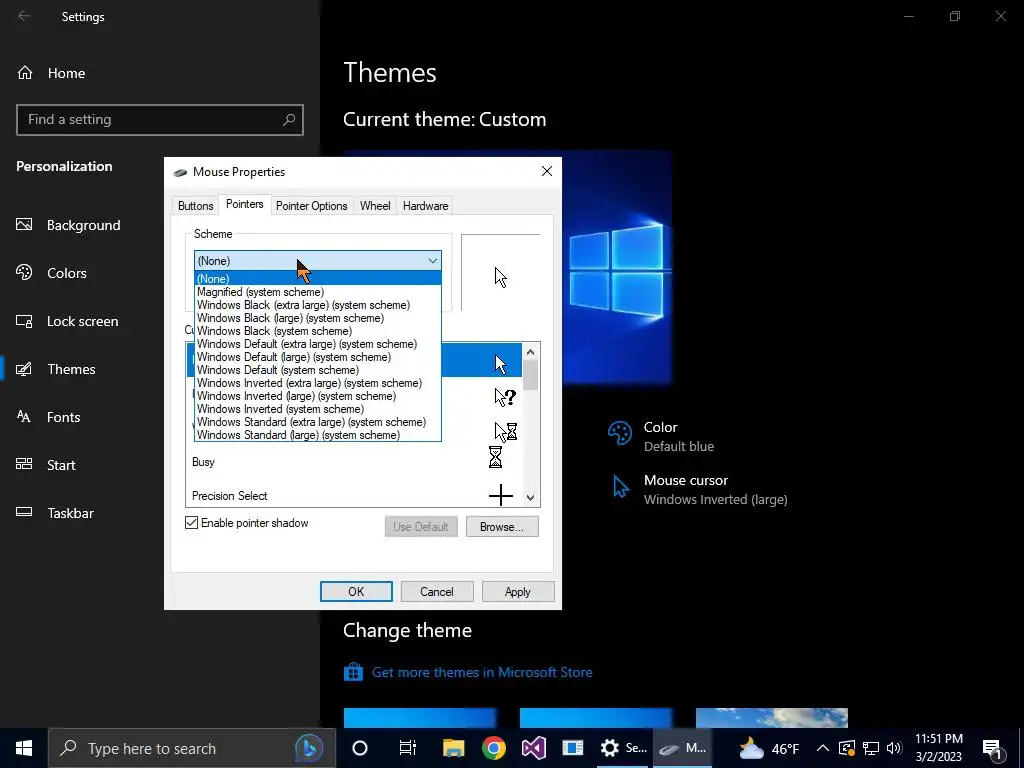Switch to the Buttons tab
Viewport: 1024px width, 768px height.
pyautogui.click(x=195, y=206)
